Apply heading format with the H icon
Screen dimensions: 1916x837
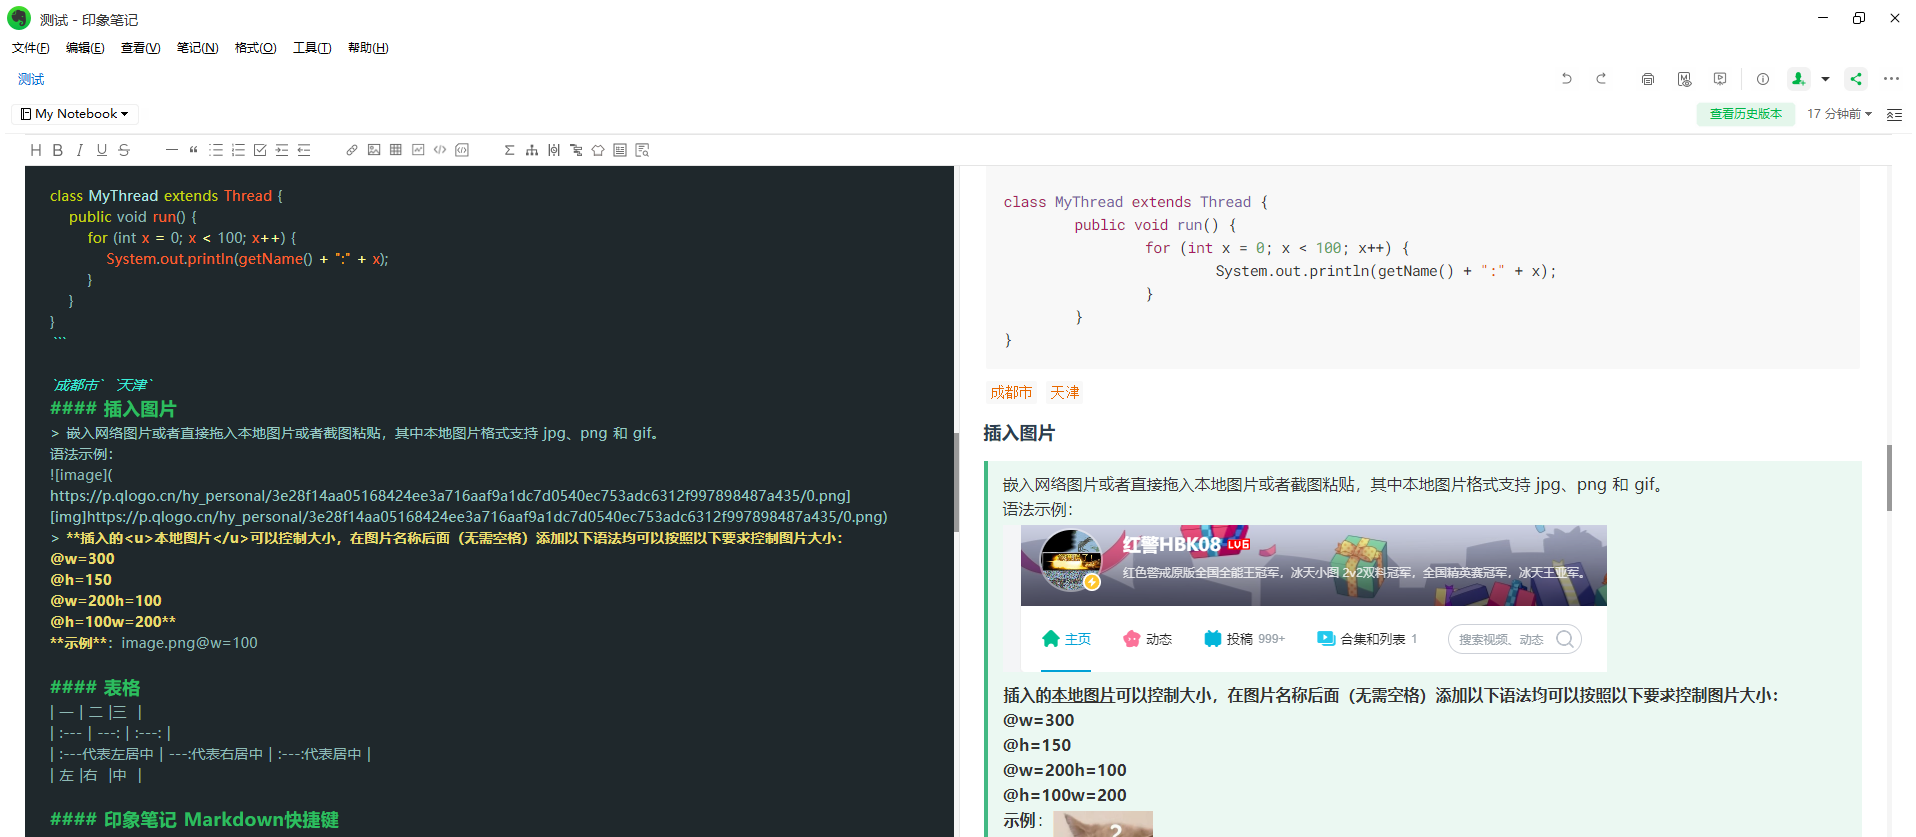[x=36, y=150]
